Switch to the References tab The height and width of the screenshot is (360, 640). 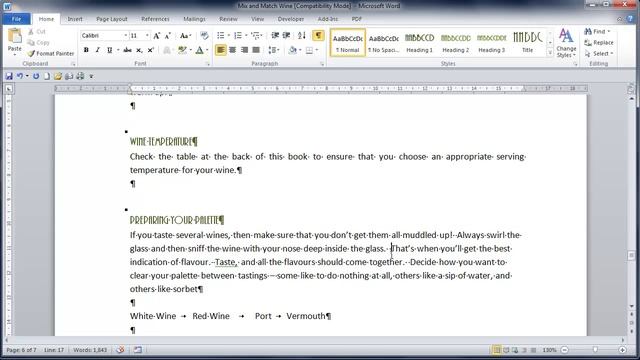[x=155, y=19]
